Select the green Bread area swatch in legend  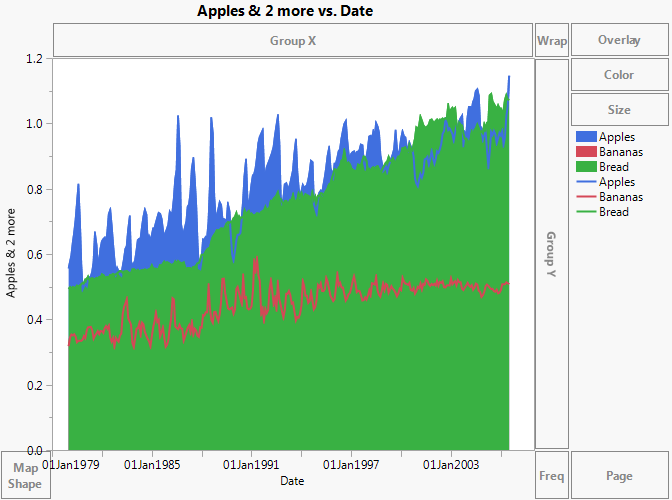(586, 167)
